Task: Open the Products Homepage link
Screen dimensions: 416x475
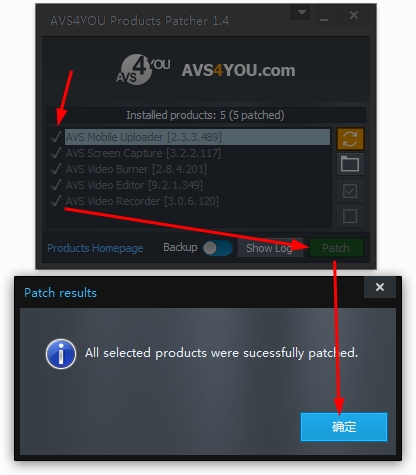Action: click(x=95, y=248)
